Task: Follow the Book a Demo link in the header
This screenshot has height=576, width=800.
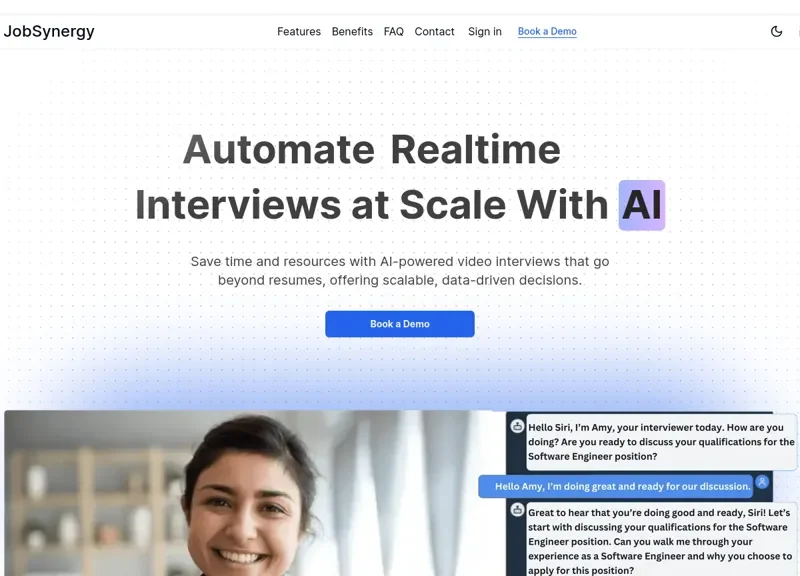Action: tap(547, 32)
